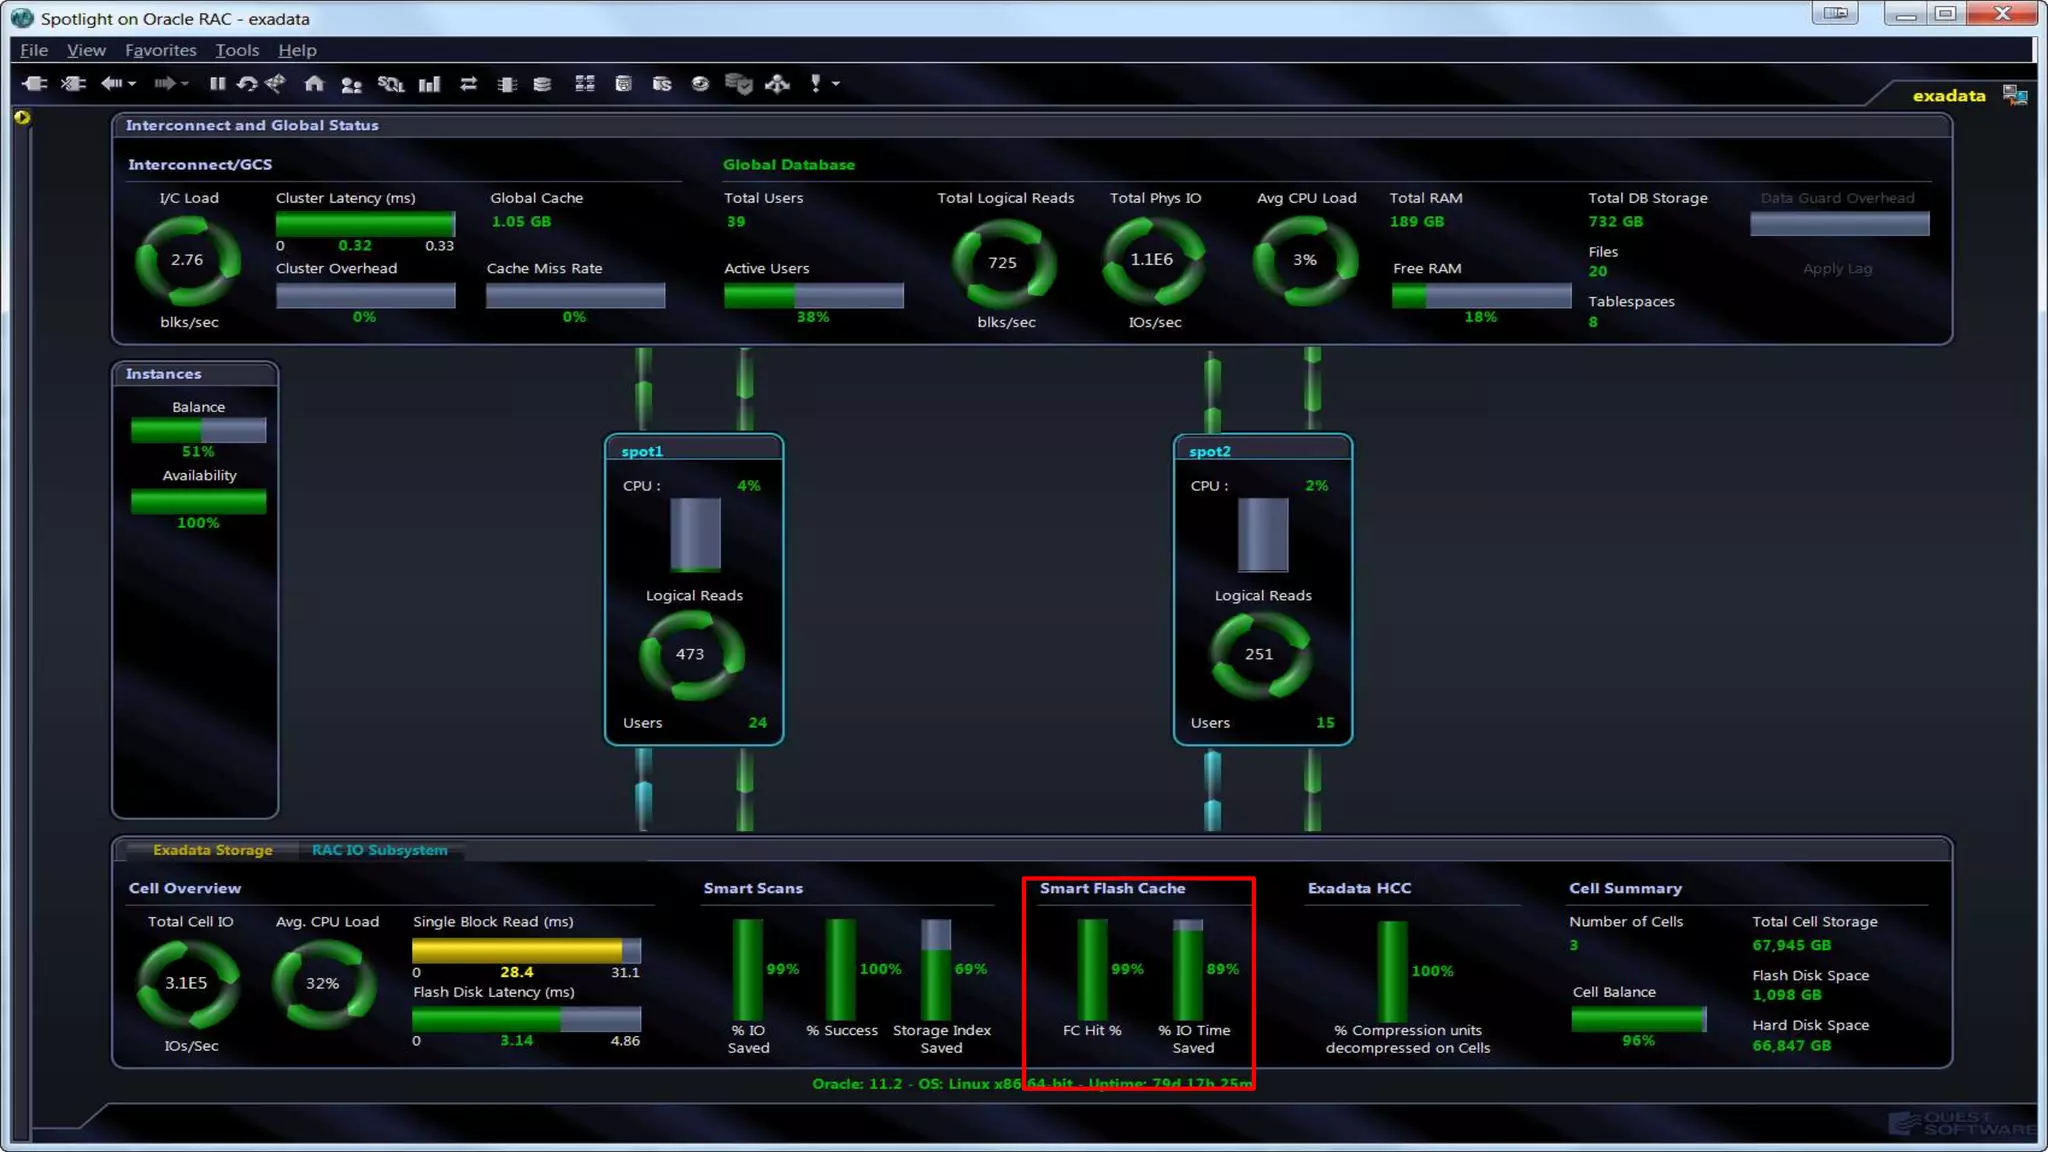
Task: Switch to the Exadata Storage tab
Action: coord(212,850)
